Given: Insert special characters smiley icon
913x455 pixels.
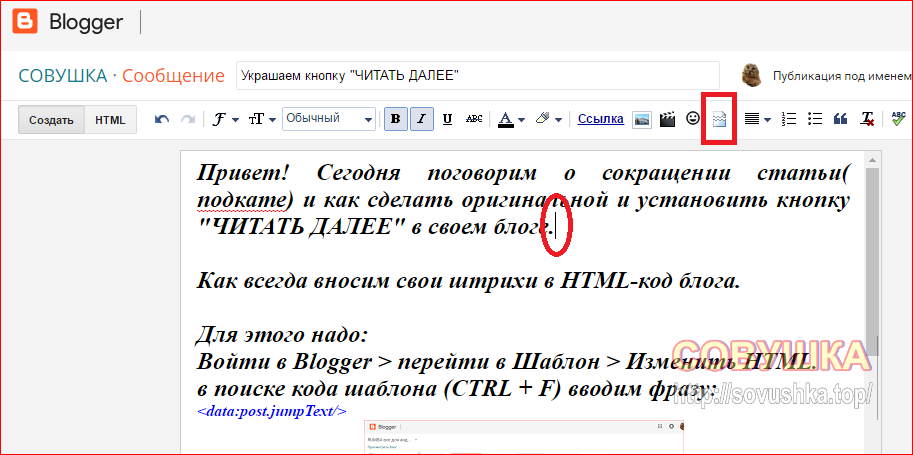Looking at the screenshot, I should [692, 119].
